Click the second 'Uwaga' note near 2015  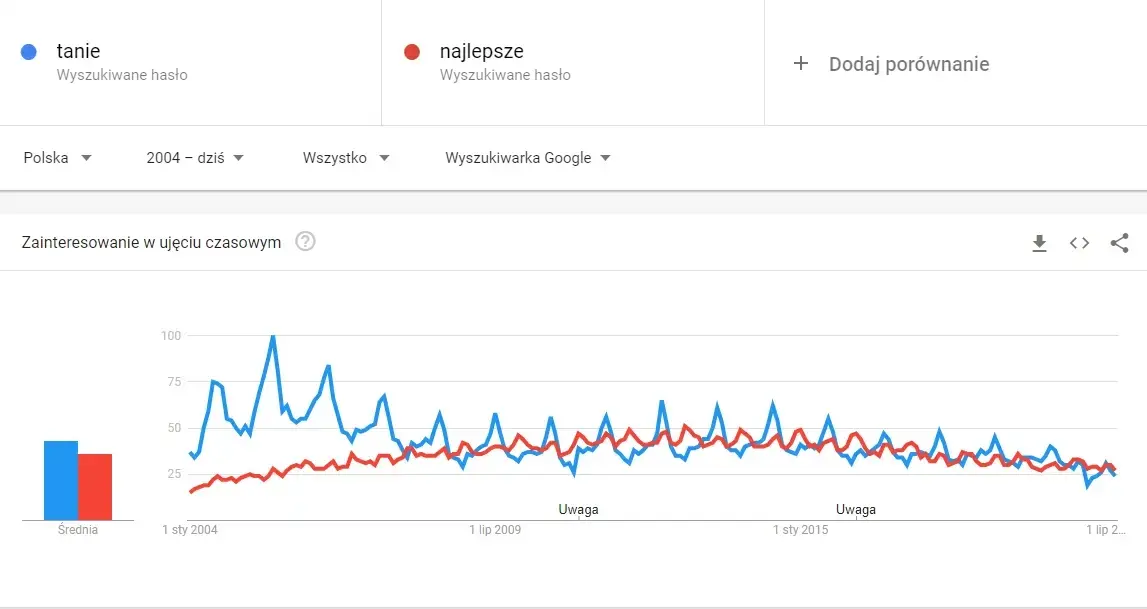855,509
